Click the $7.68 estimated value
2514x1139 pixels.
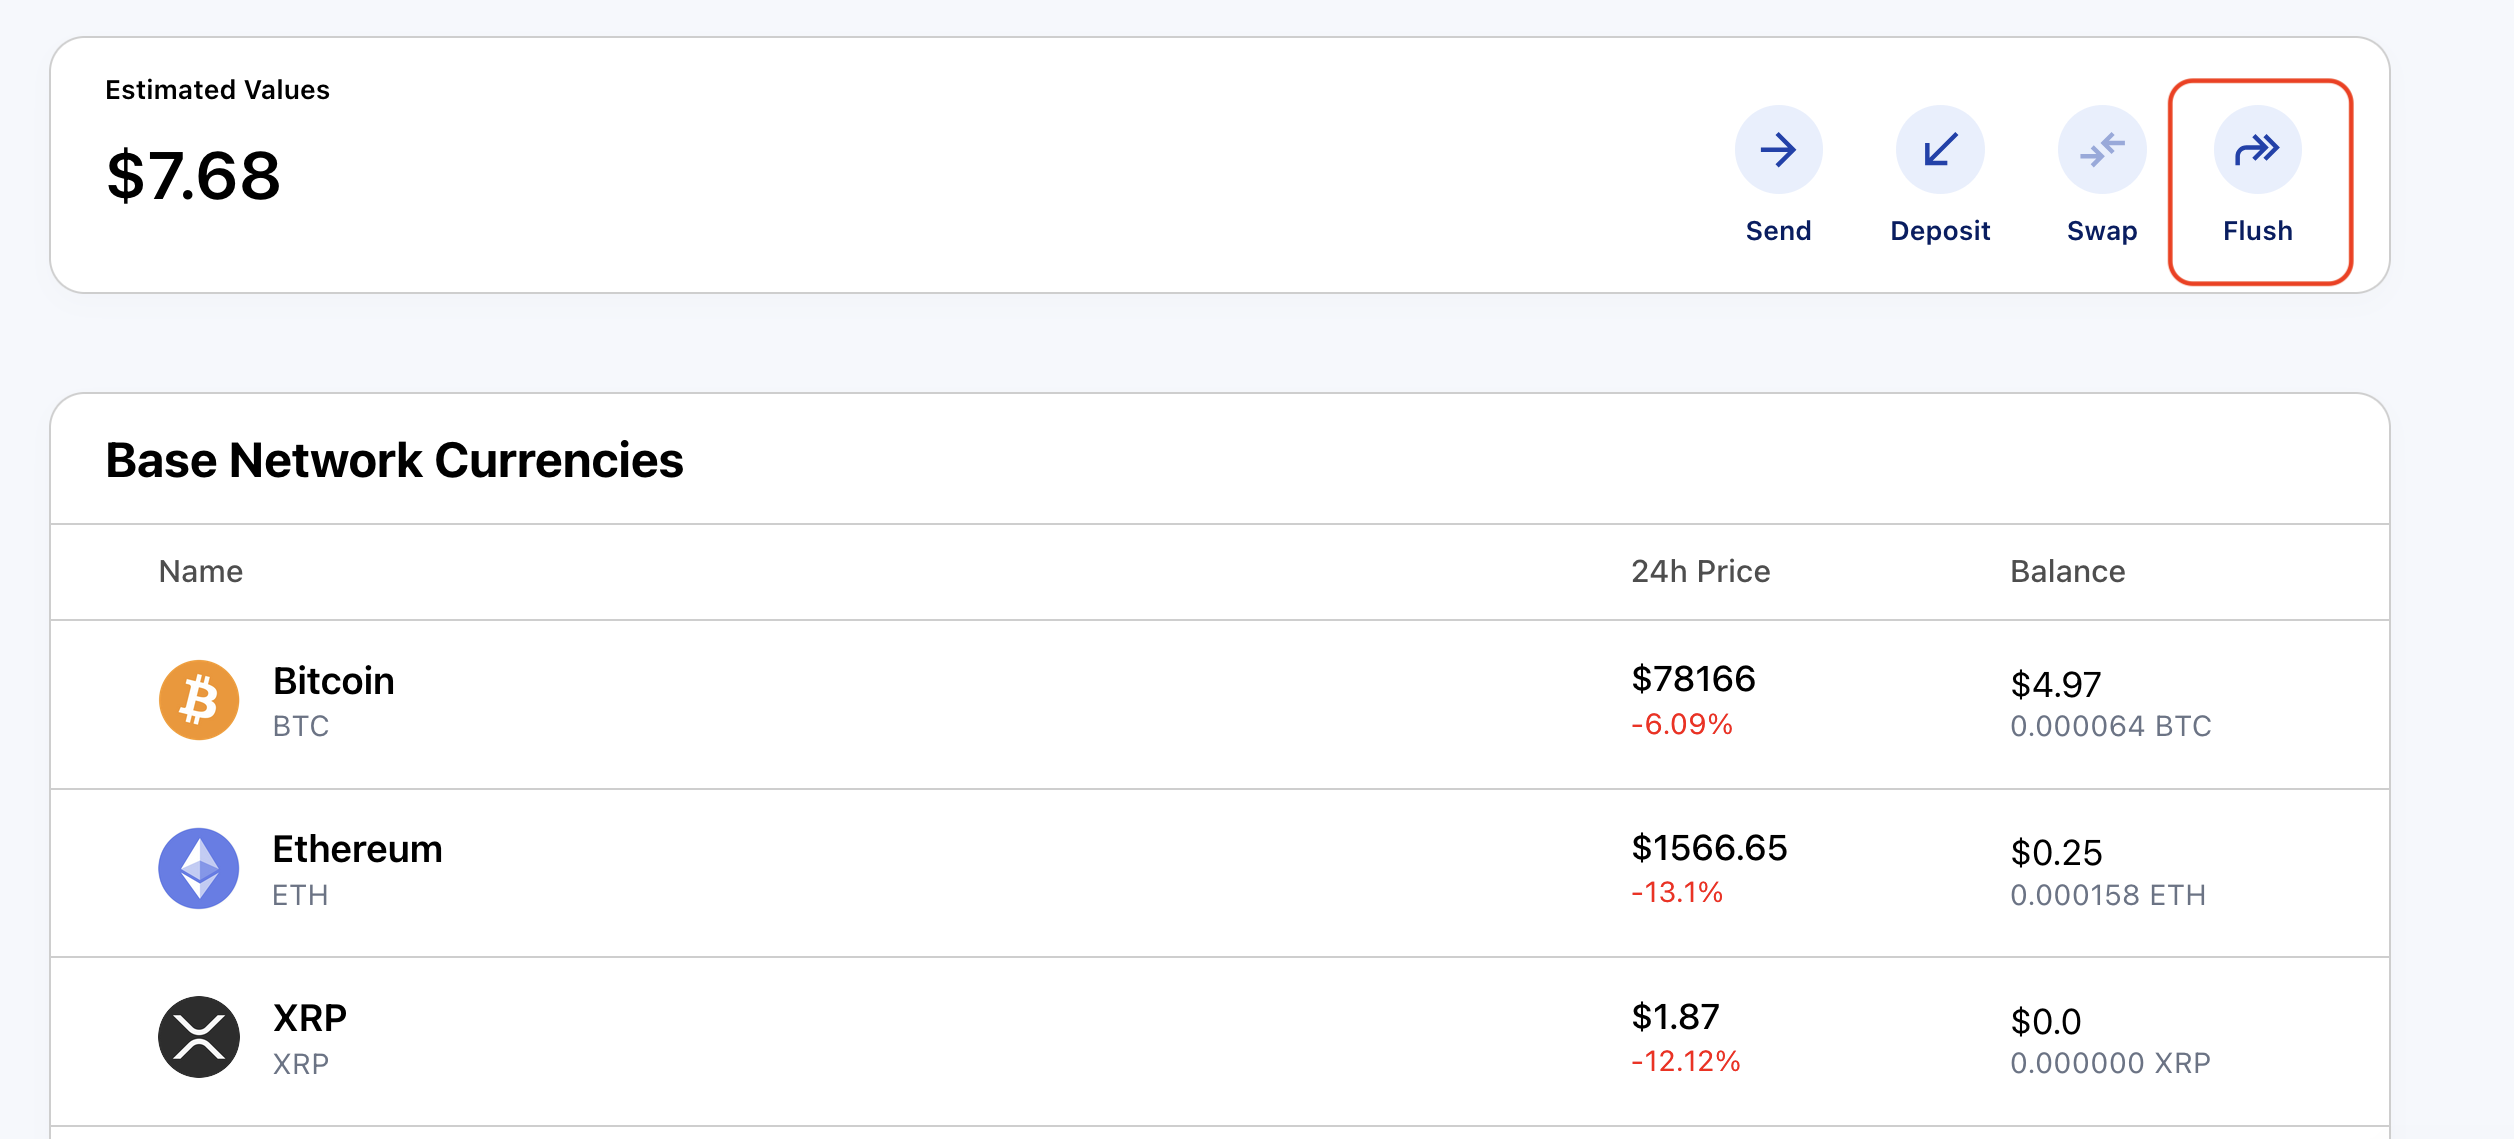click(194, 176)
